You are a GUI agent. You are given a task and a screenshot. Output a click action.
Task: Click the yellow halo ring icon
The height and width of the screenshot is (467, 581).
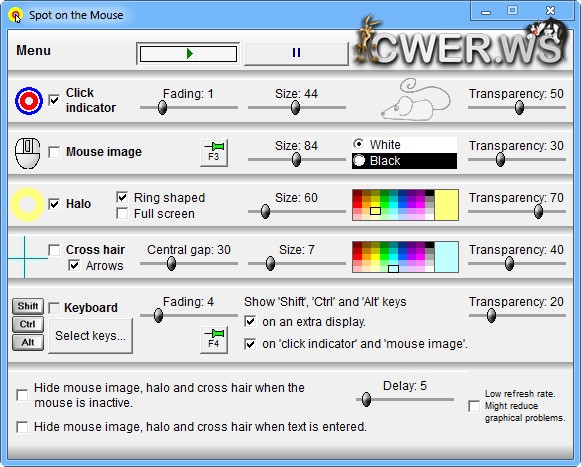click(x=27, y=205)
